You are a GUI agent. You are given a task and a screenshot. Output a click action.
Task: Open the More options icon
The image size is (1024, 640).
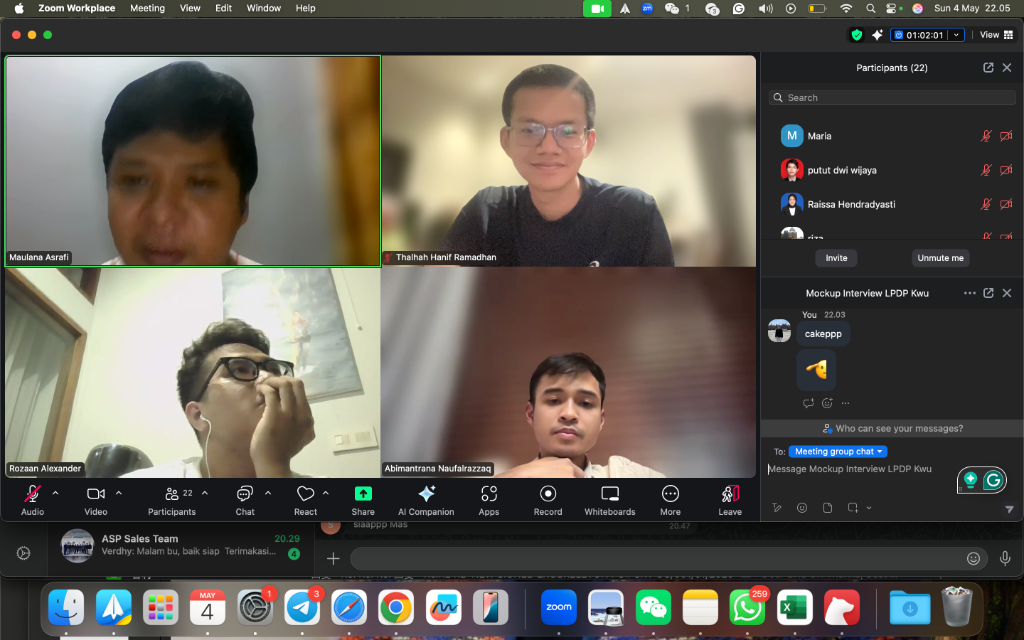[669, 493]
